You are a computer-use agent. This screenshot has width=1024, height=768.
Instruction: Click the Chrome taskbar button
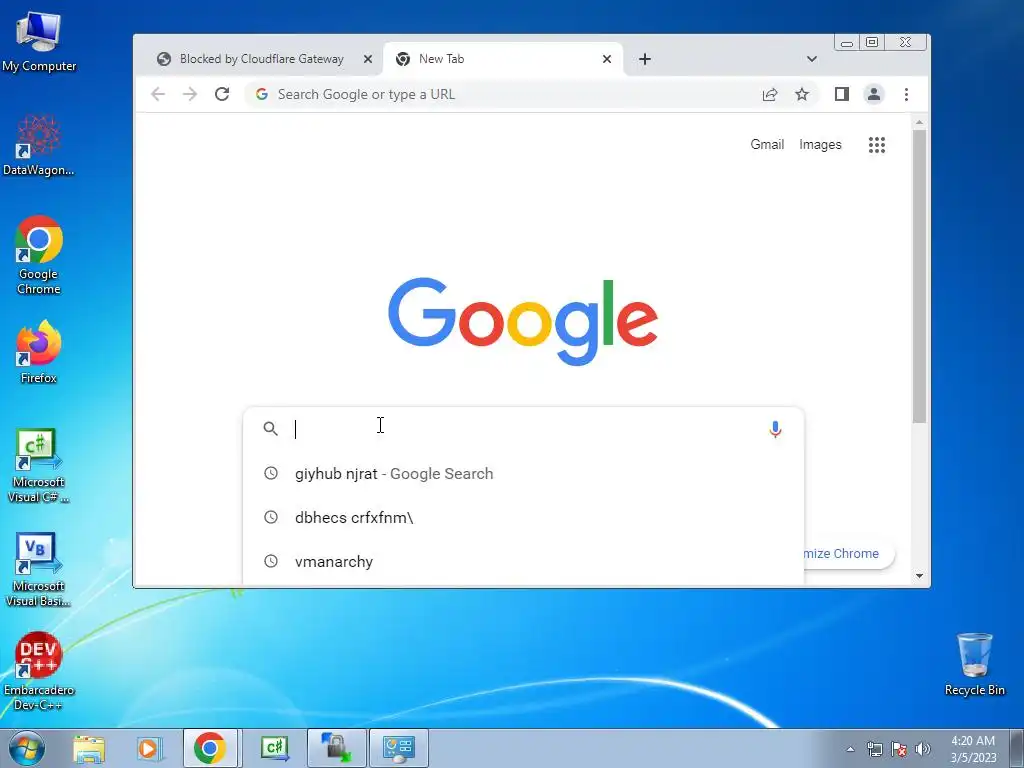[x=210, y=748]
